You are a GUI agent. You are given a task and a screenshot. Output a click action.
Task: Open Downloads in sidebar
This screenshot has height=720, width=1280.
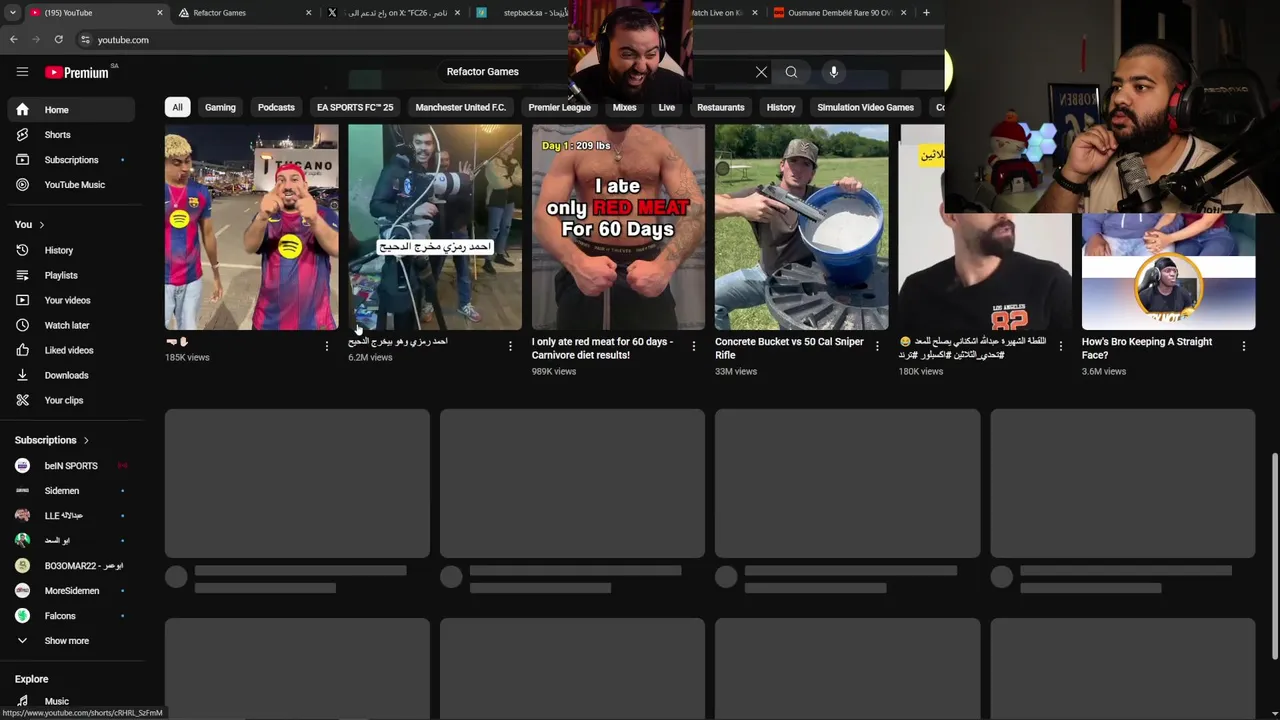(70, 375)
